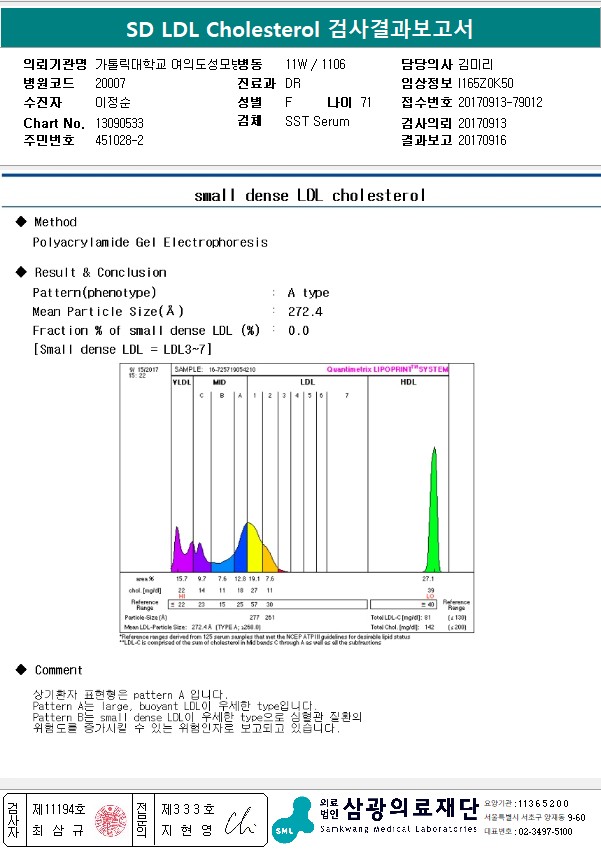This screenshot has height=858, width=601.
Task: Click phone number 02-3497-5100
Action: point(545,831)
